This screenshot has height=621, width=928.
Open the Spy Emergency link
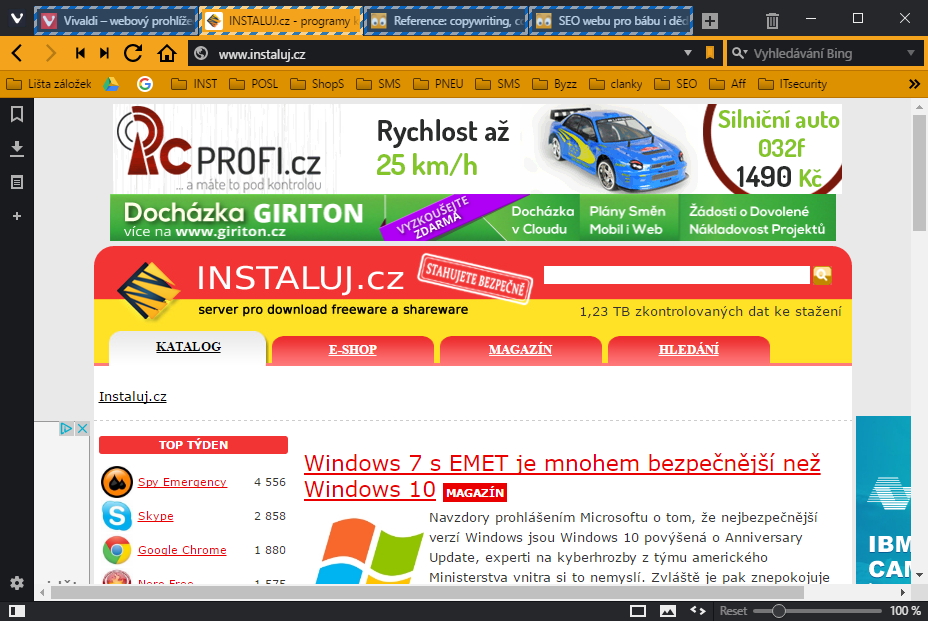pyautogui.click(x=182, y=482)
